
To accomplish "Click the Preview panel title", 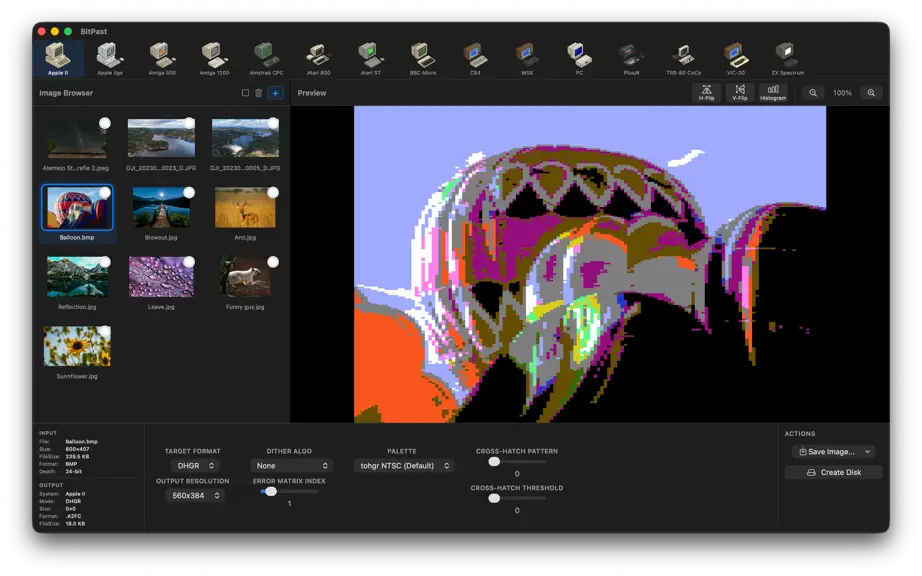I will click(x=312, y=93).
